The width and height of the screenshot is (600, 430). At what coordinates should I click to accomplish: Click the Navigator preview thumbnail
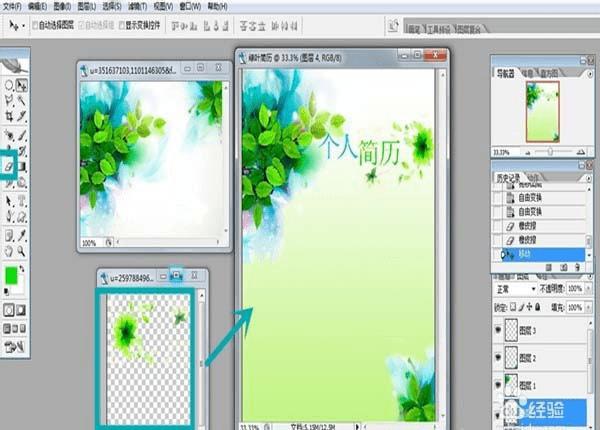[x=543, y=111]
